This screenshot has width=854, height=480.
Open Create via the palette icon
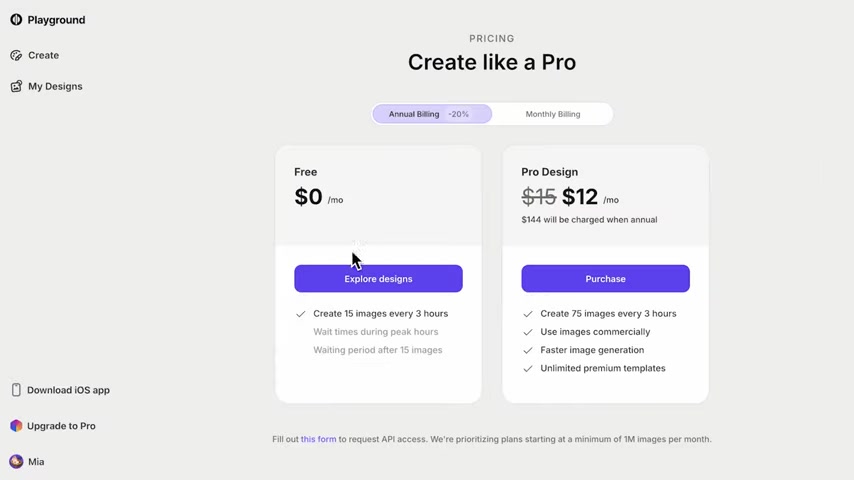point(16,55)
